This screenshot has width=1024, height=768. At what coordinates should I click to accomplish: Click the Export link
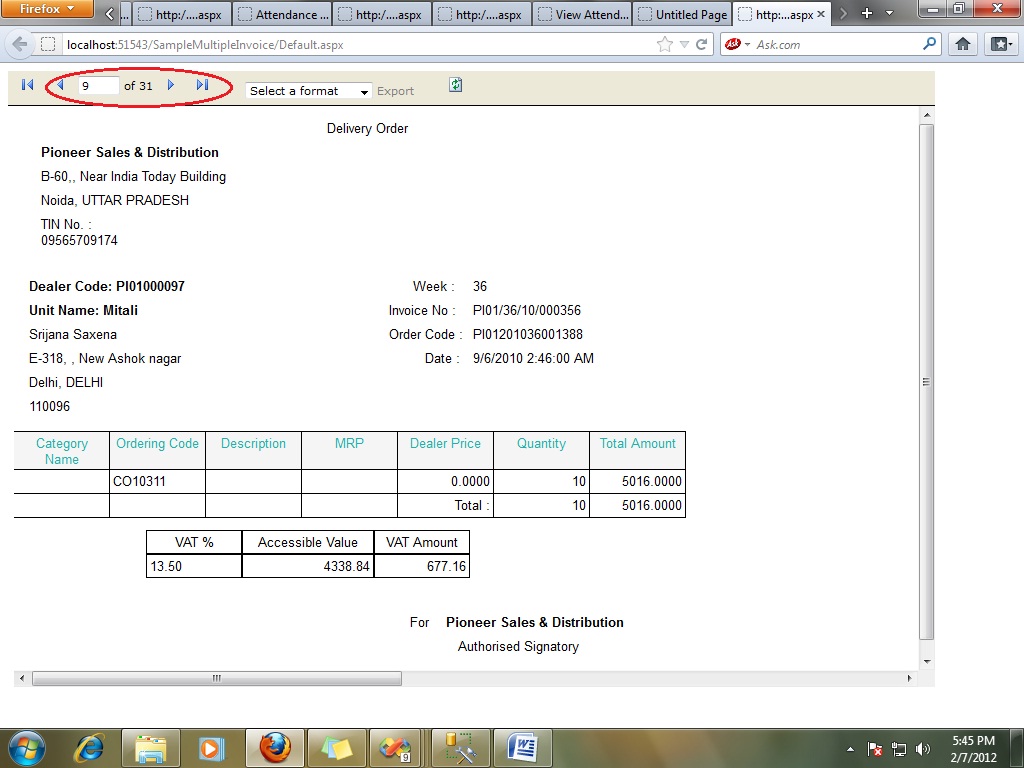396,91
